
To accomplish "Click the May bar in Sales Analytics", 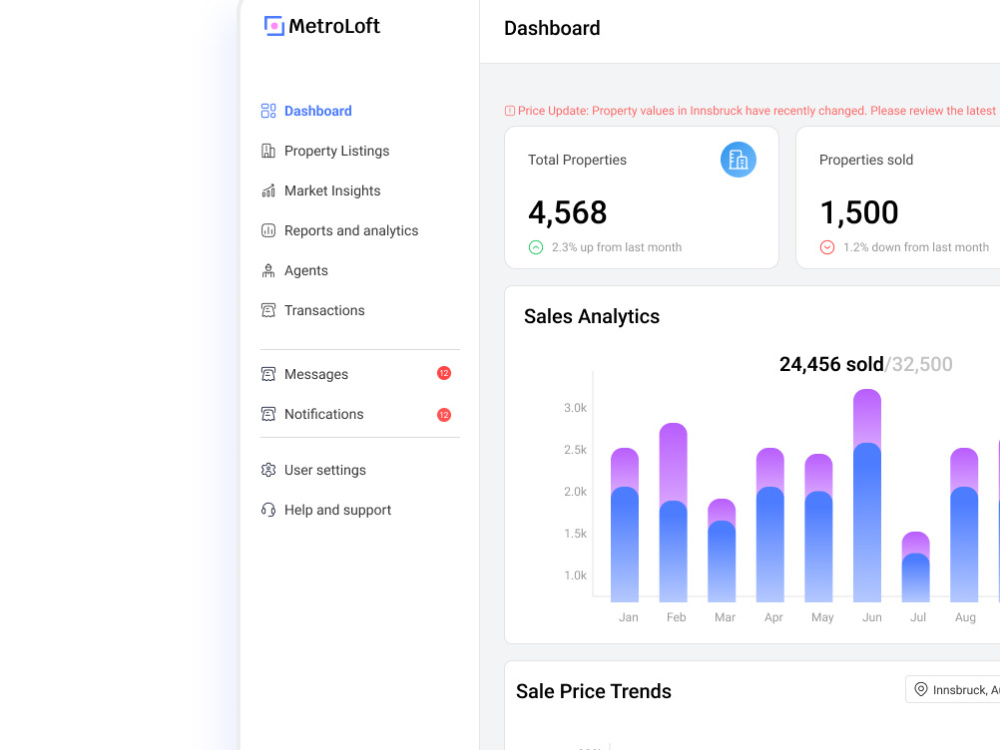I will [818, 528].
